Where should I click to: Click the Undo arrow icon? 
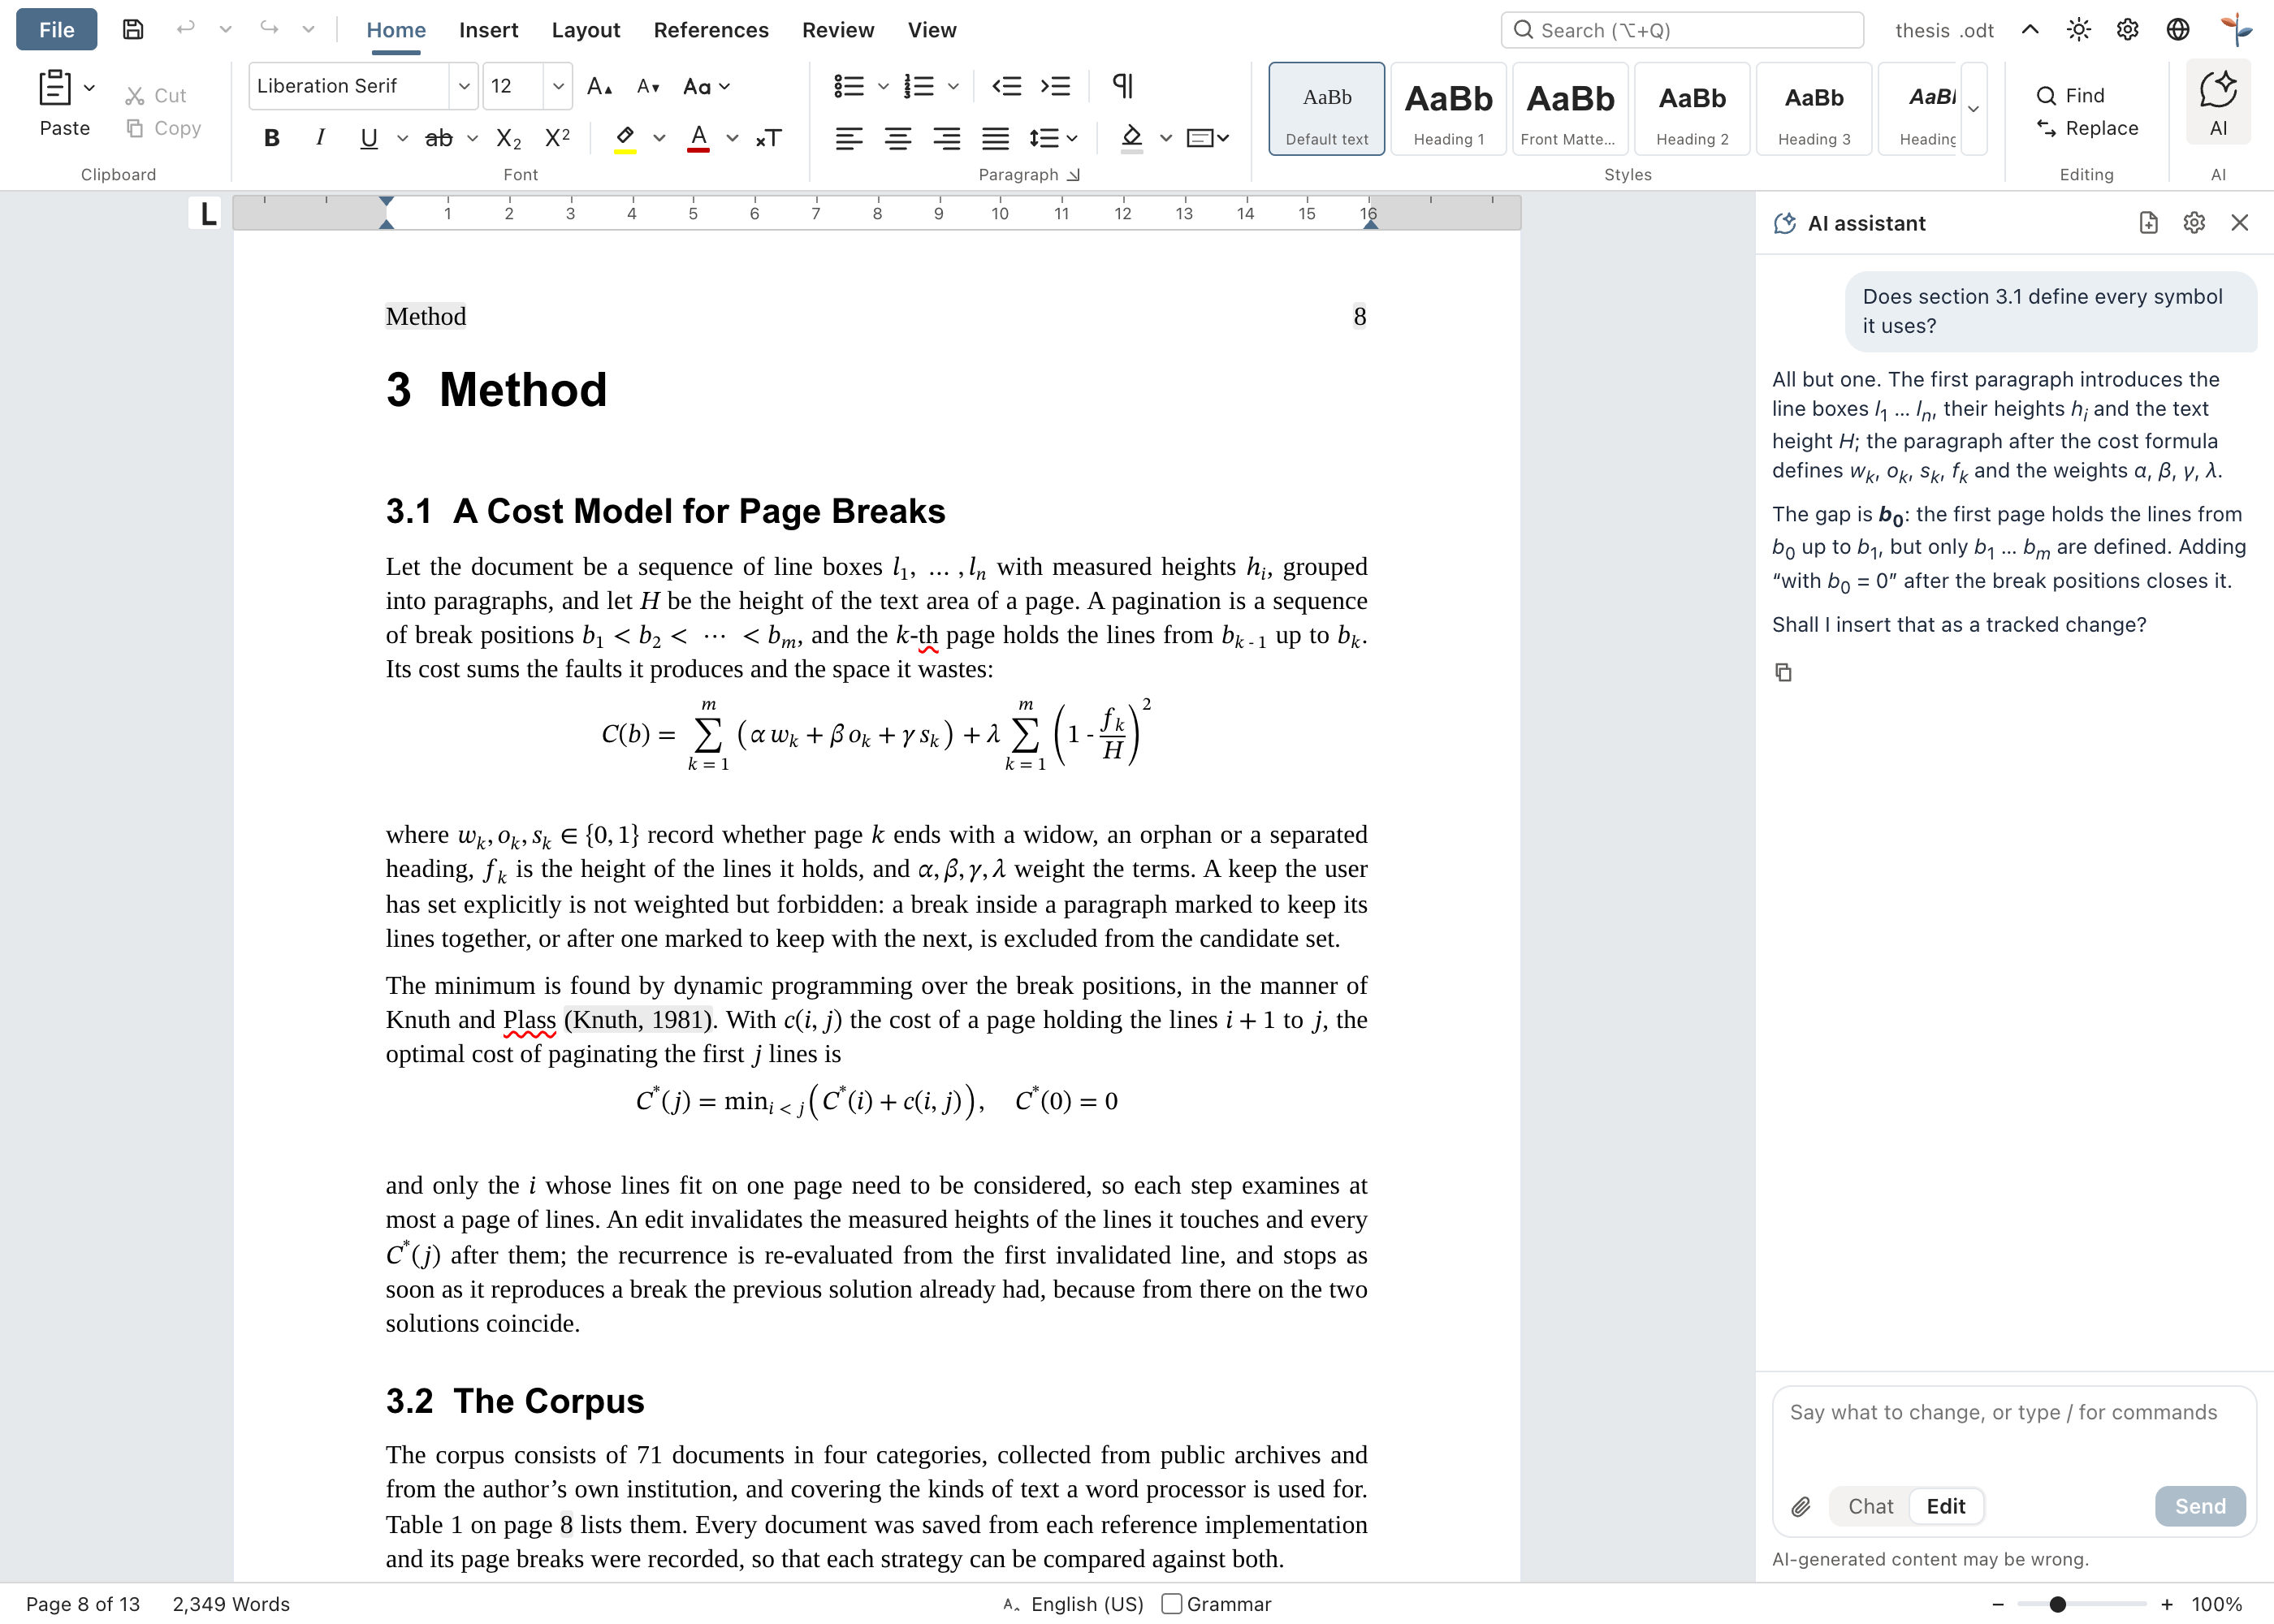tap(185, 30)
